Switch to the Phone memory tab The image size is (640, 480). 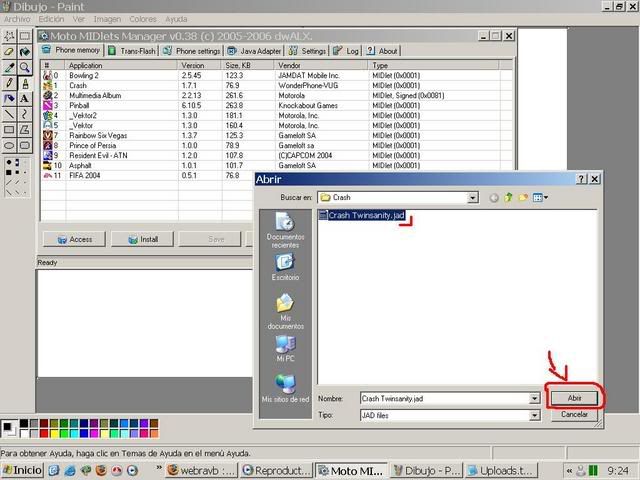pyautogui.click(x=71, y=50)
